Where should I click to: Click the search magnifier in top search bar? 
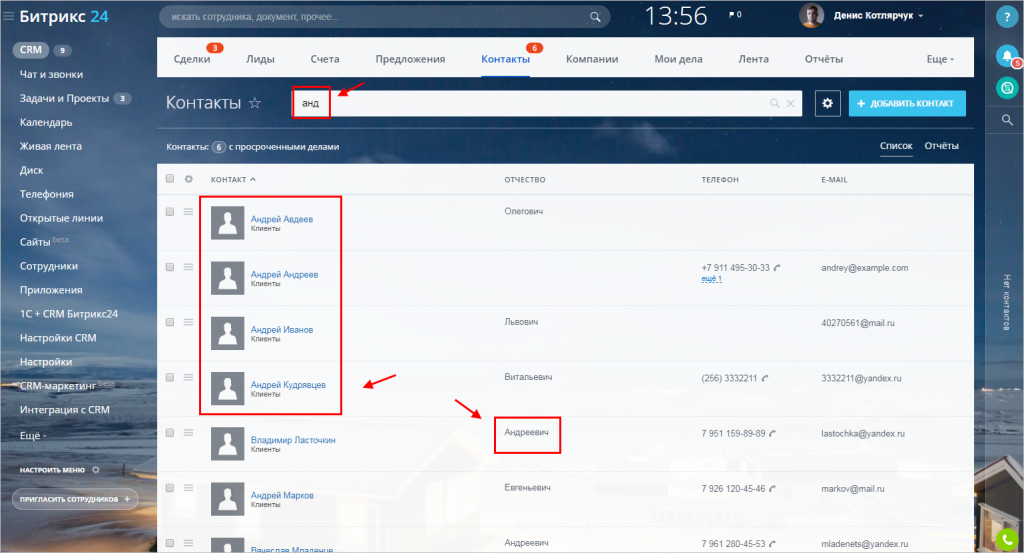tap(595, 17)
